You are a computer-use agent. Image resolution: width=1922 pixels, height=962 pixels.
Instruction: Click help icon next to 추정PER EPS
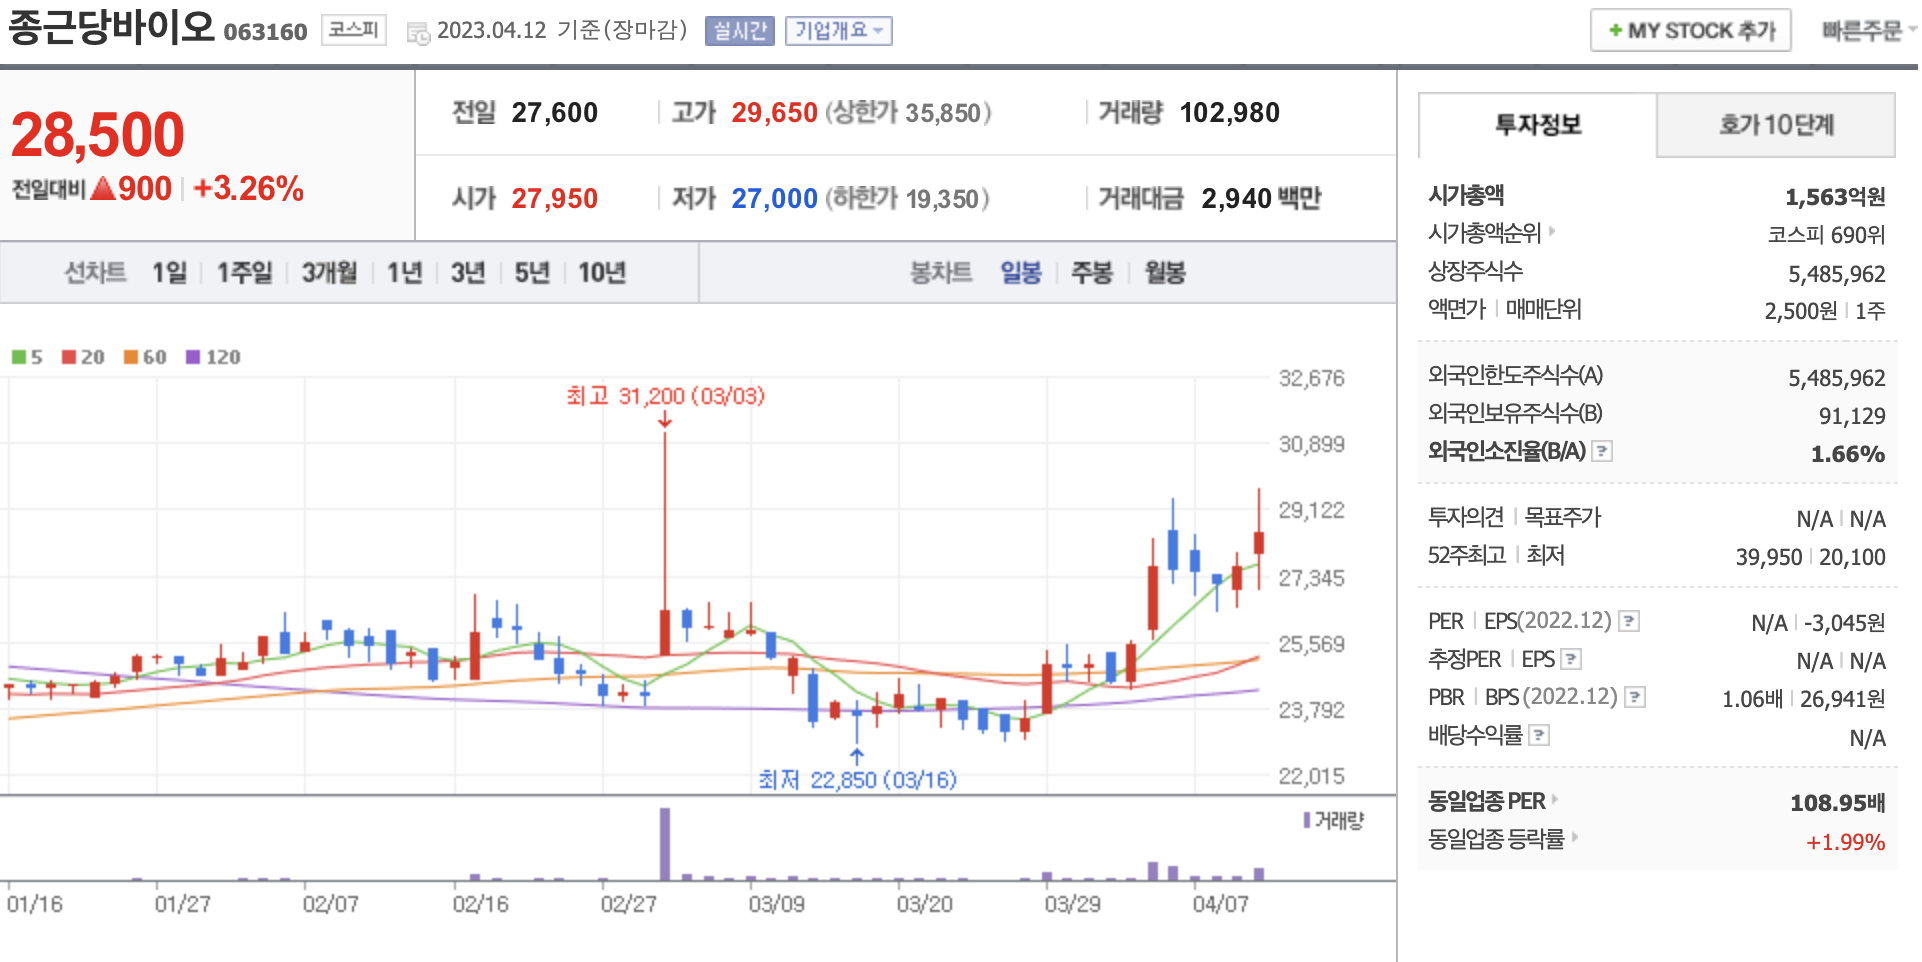pos(1571,659)
